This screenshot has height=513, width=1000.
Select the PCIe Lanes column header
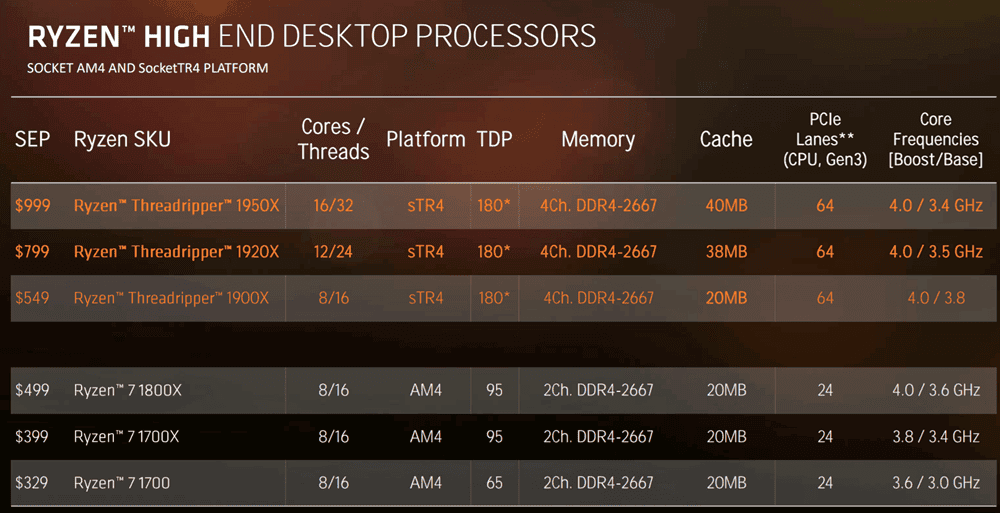point(825,139)
